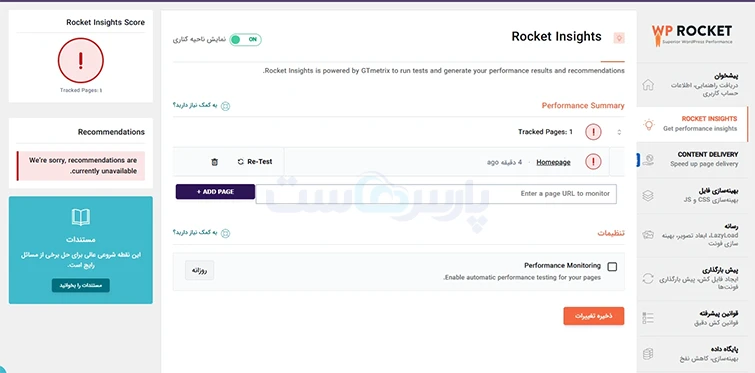
Task: Focus the page URL to monitor field
Action: (x=436, y=193)
